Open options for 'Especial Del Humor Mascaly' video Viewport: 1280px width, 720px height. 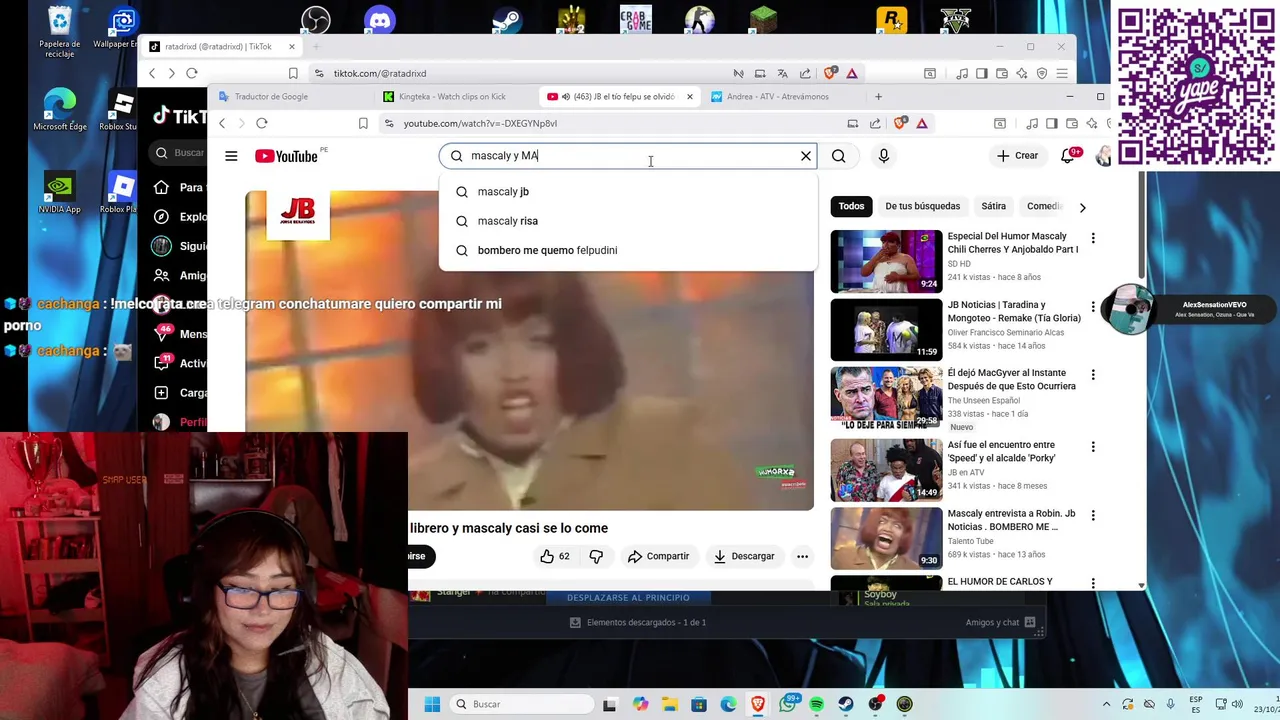1093,238
